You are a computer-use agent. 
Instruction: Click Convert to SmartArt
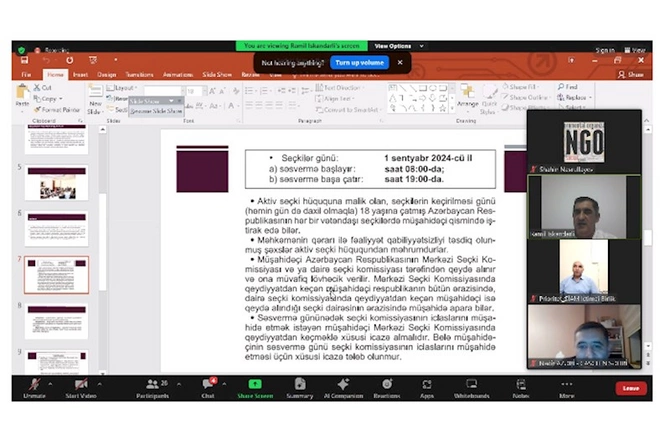coord(348,110)
